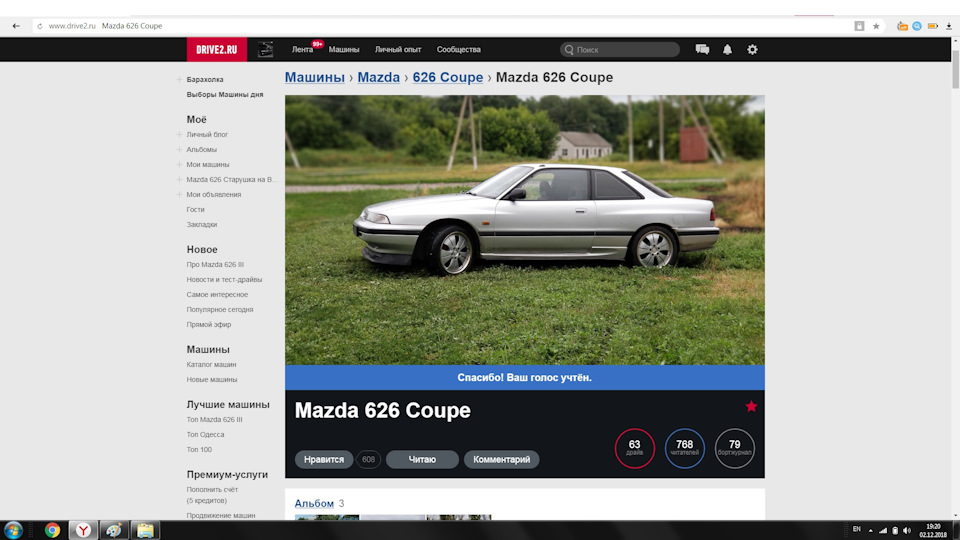The width and height of the screenshot is (960, 540).
Task: Open Про Mazda 626 III link
Action: 215,264
